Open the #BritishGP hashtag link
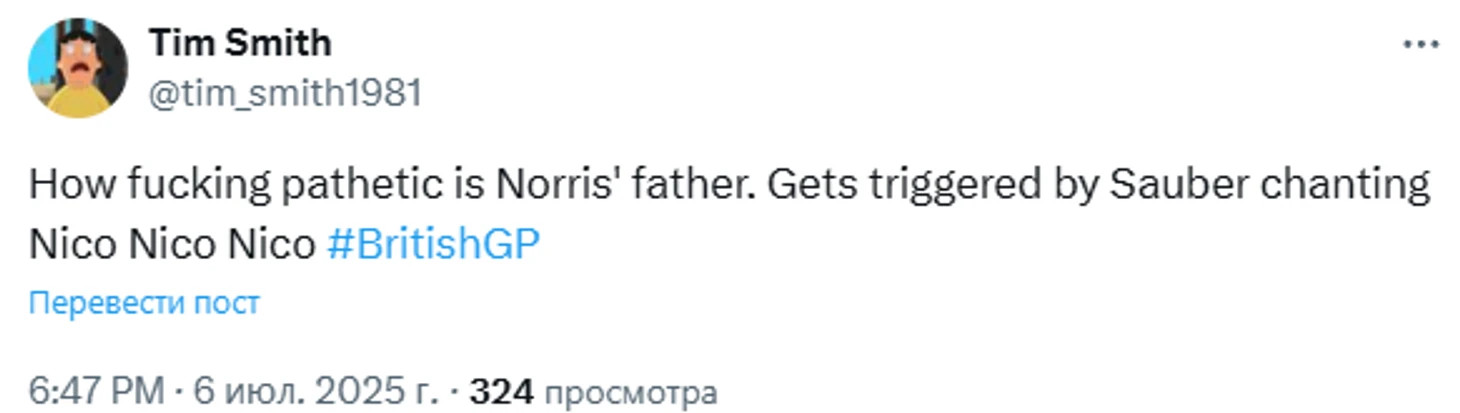This screenshot has height=413, width=1460. tap(433, 244)
